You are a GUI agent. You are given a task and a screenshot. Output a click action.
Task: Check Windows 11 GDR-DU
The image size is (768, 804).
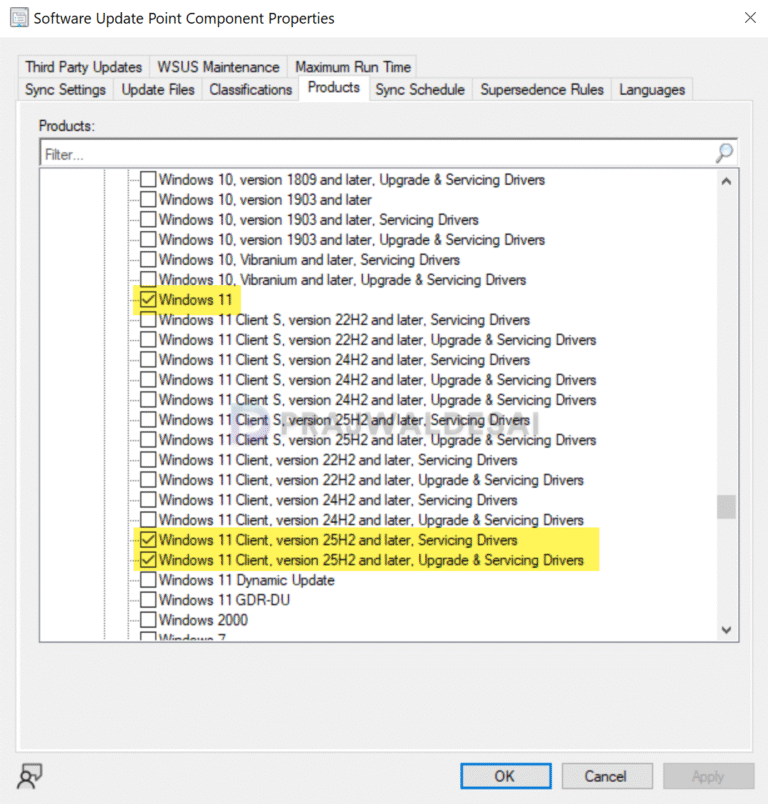(x=148, y=599)
